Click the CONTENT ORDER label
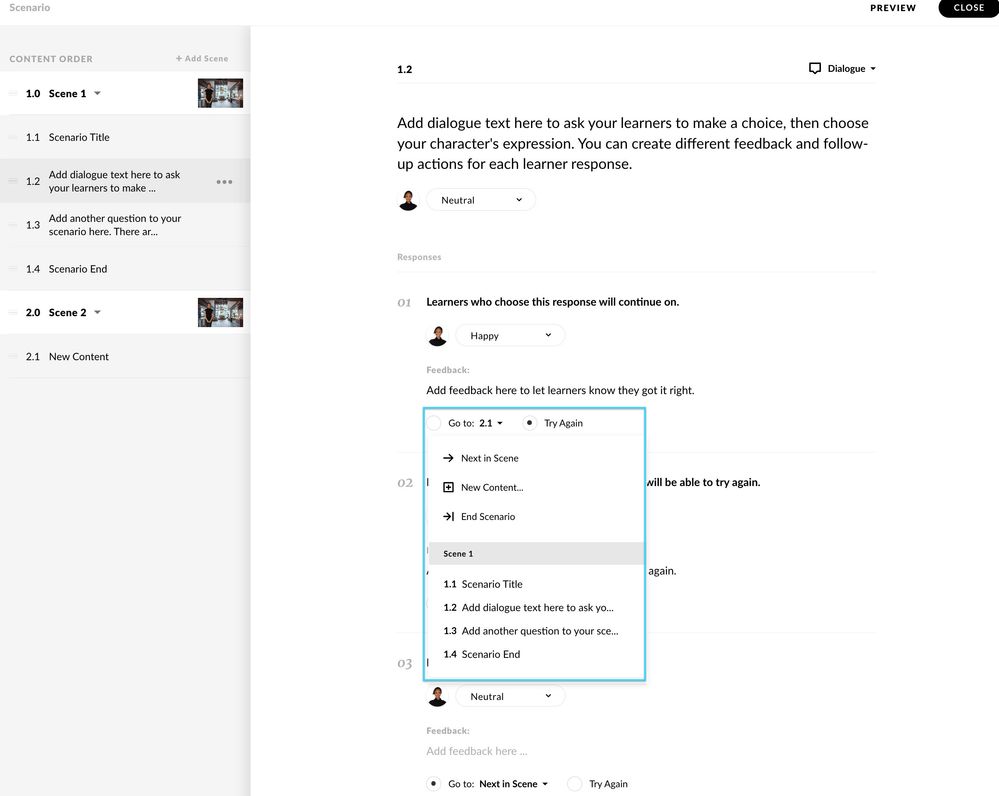 point(51,59)
